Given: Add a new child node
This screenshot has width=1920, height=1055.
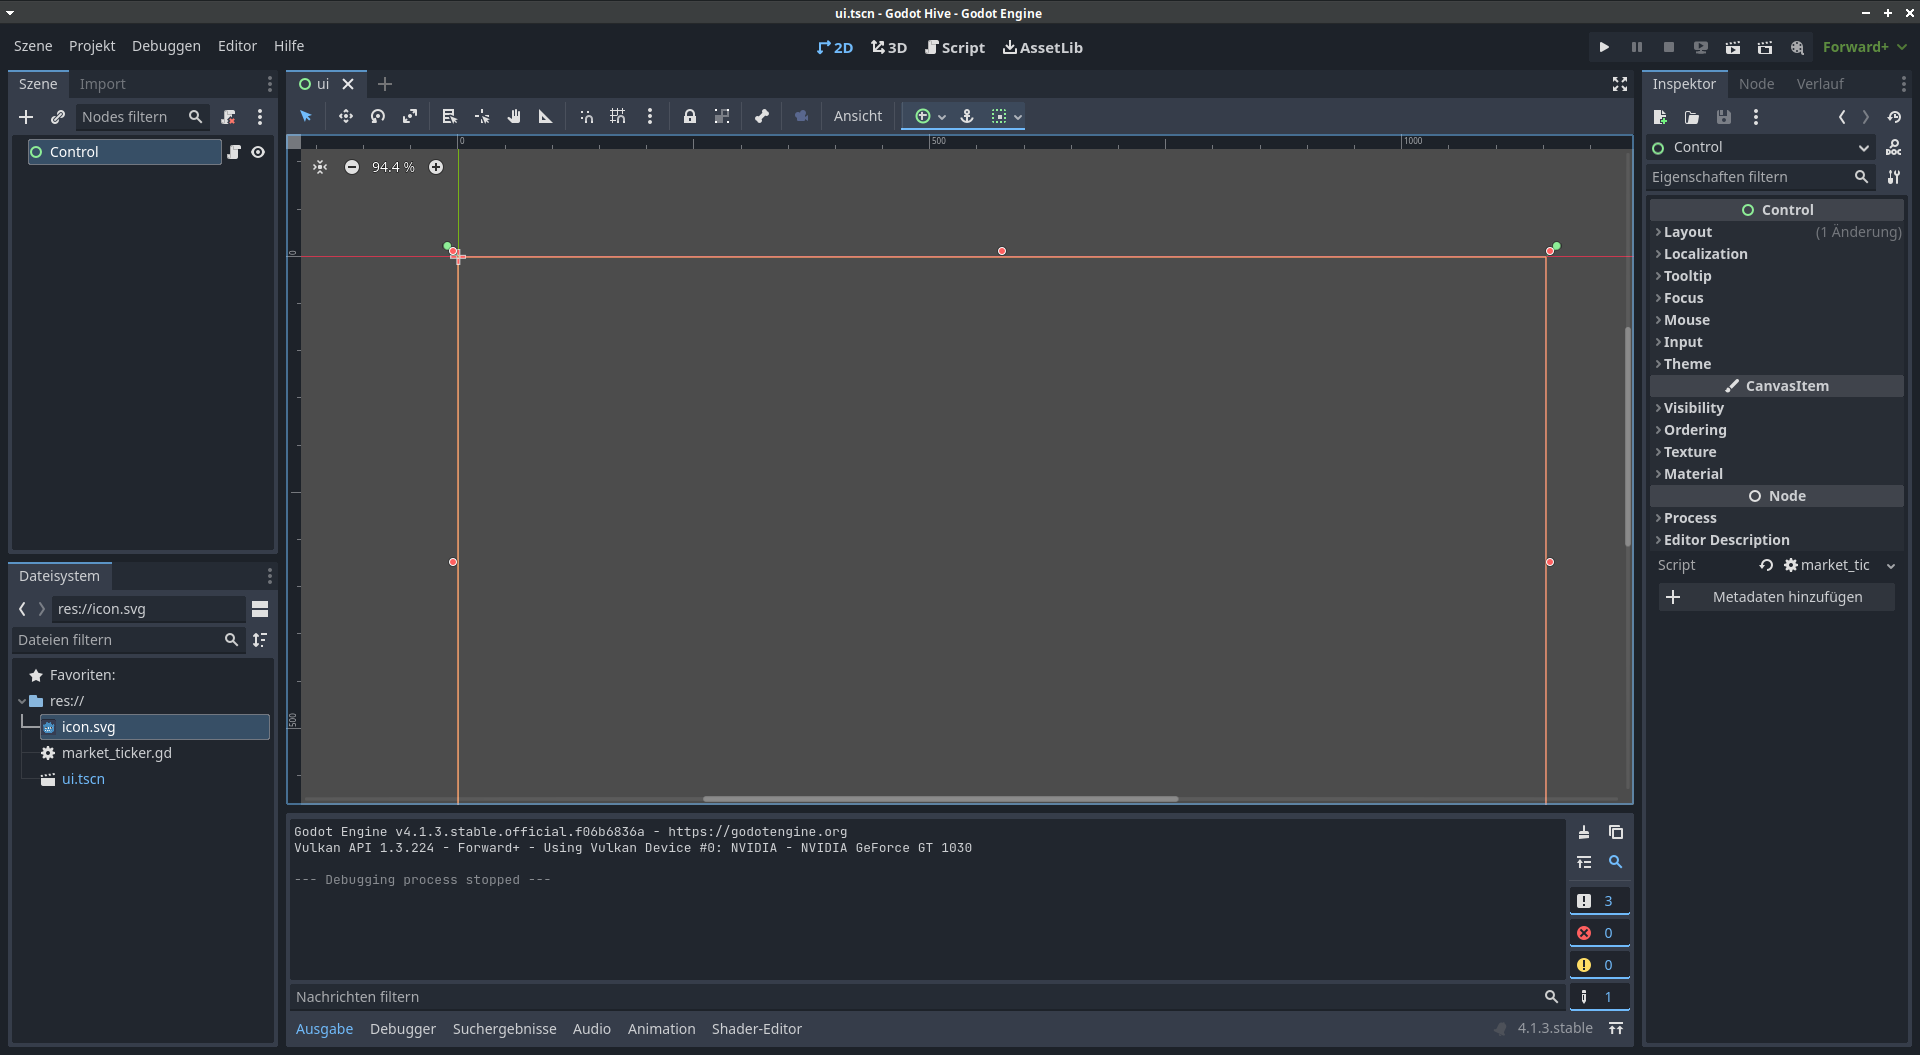Looking at the screenshot, I should pyautogui.click(x=26, y=117).
